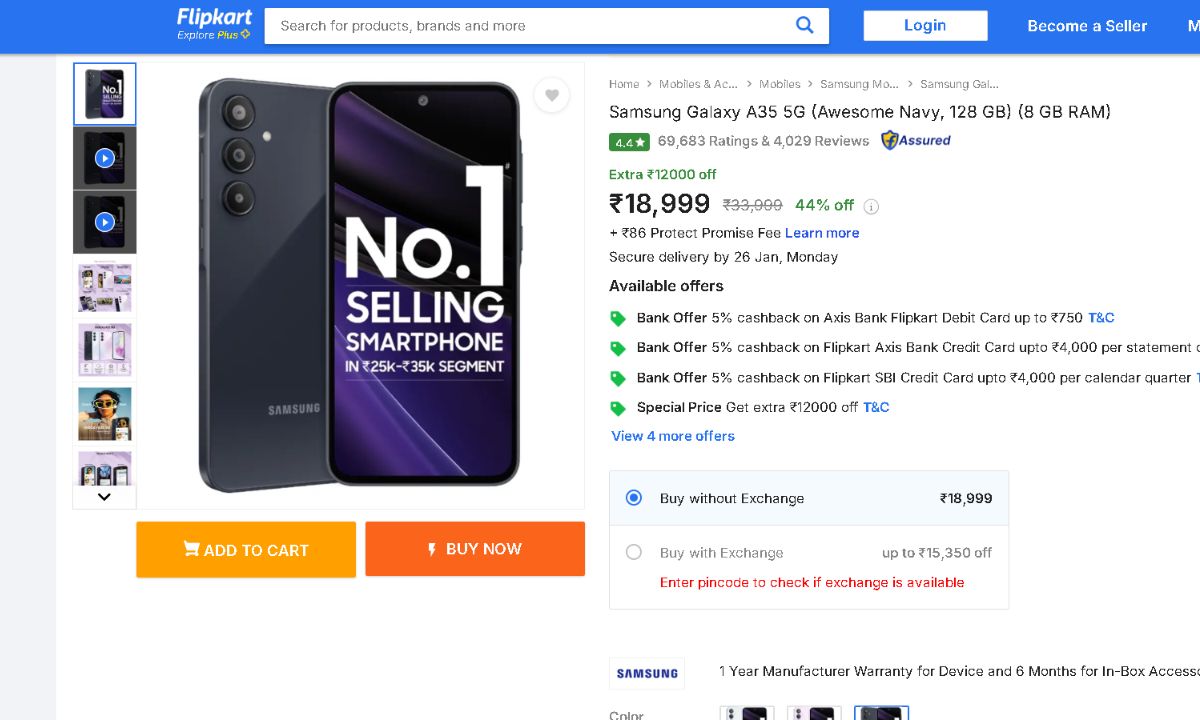Play the second product video thumbnail
Viewport: 1200px width, 720px height.
click(x=105, y=222)
